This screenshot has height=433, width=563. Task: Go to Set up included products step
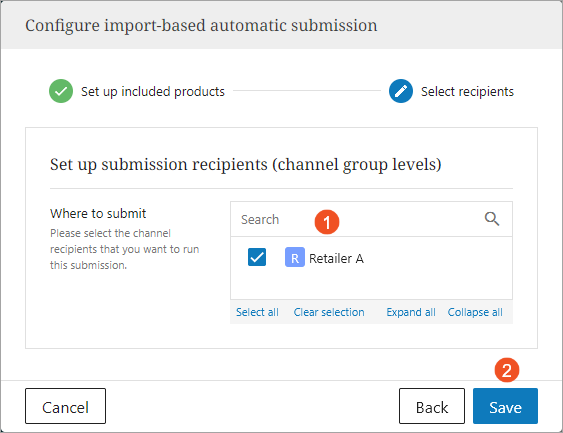[x=153, y=92]
